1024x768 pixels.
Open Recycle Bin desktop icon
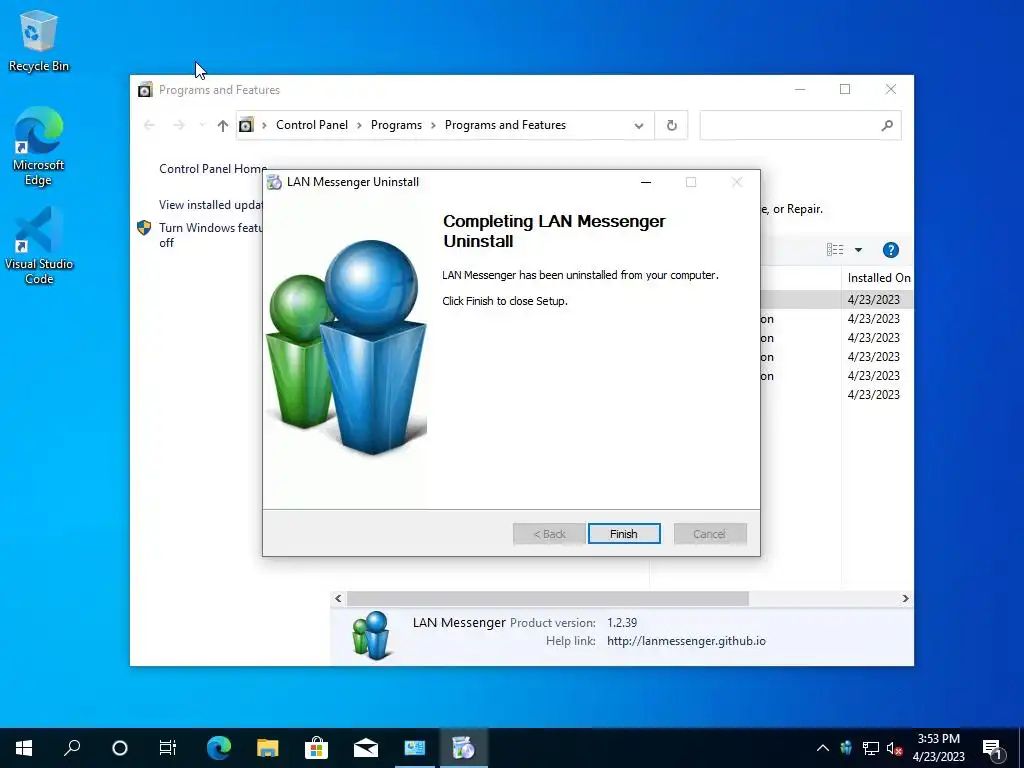click(39, 41)
